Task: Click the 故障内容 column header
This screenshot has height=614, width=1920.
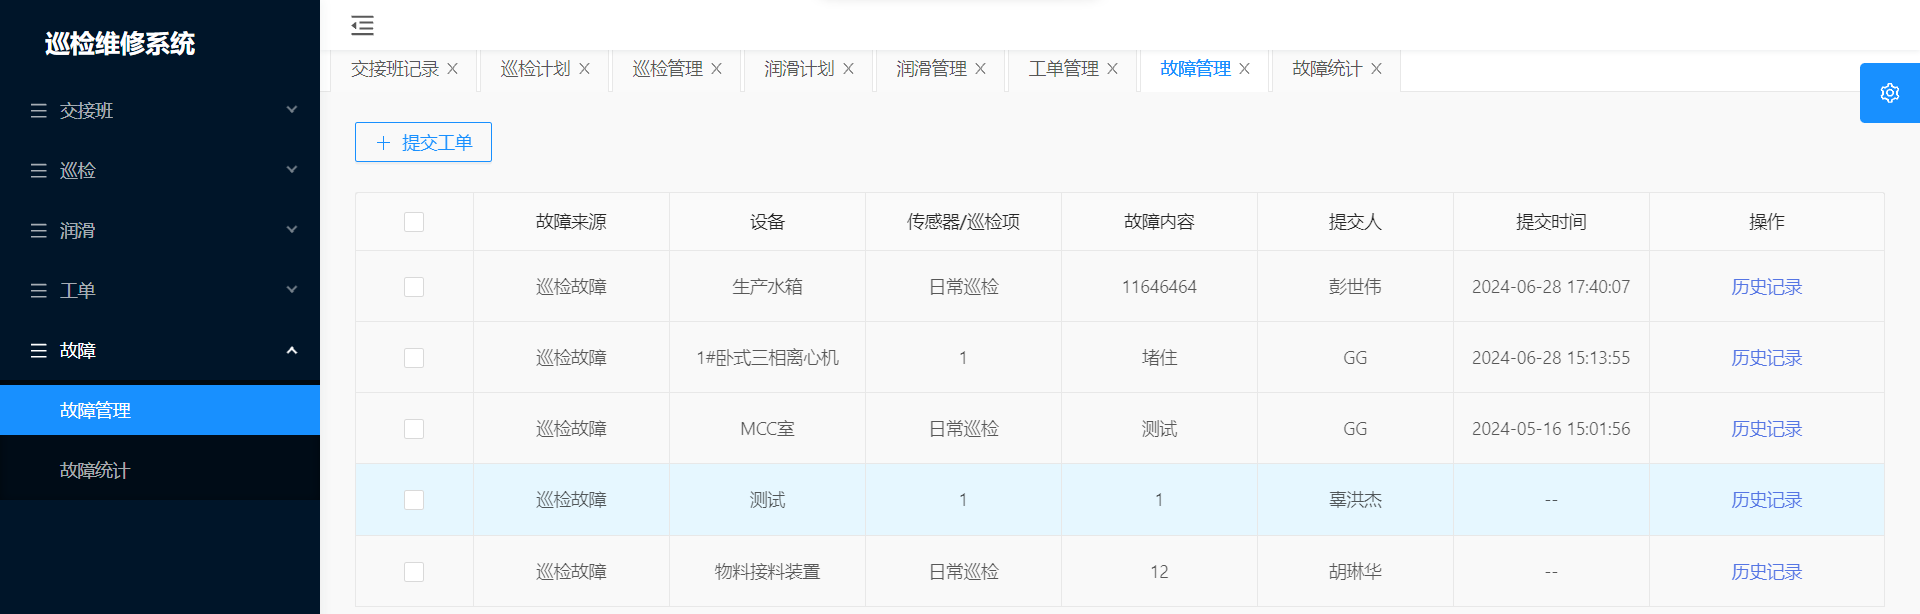Action: coord(1159,222)
